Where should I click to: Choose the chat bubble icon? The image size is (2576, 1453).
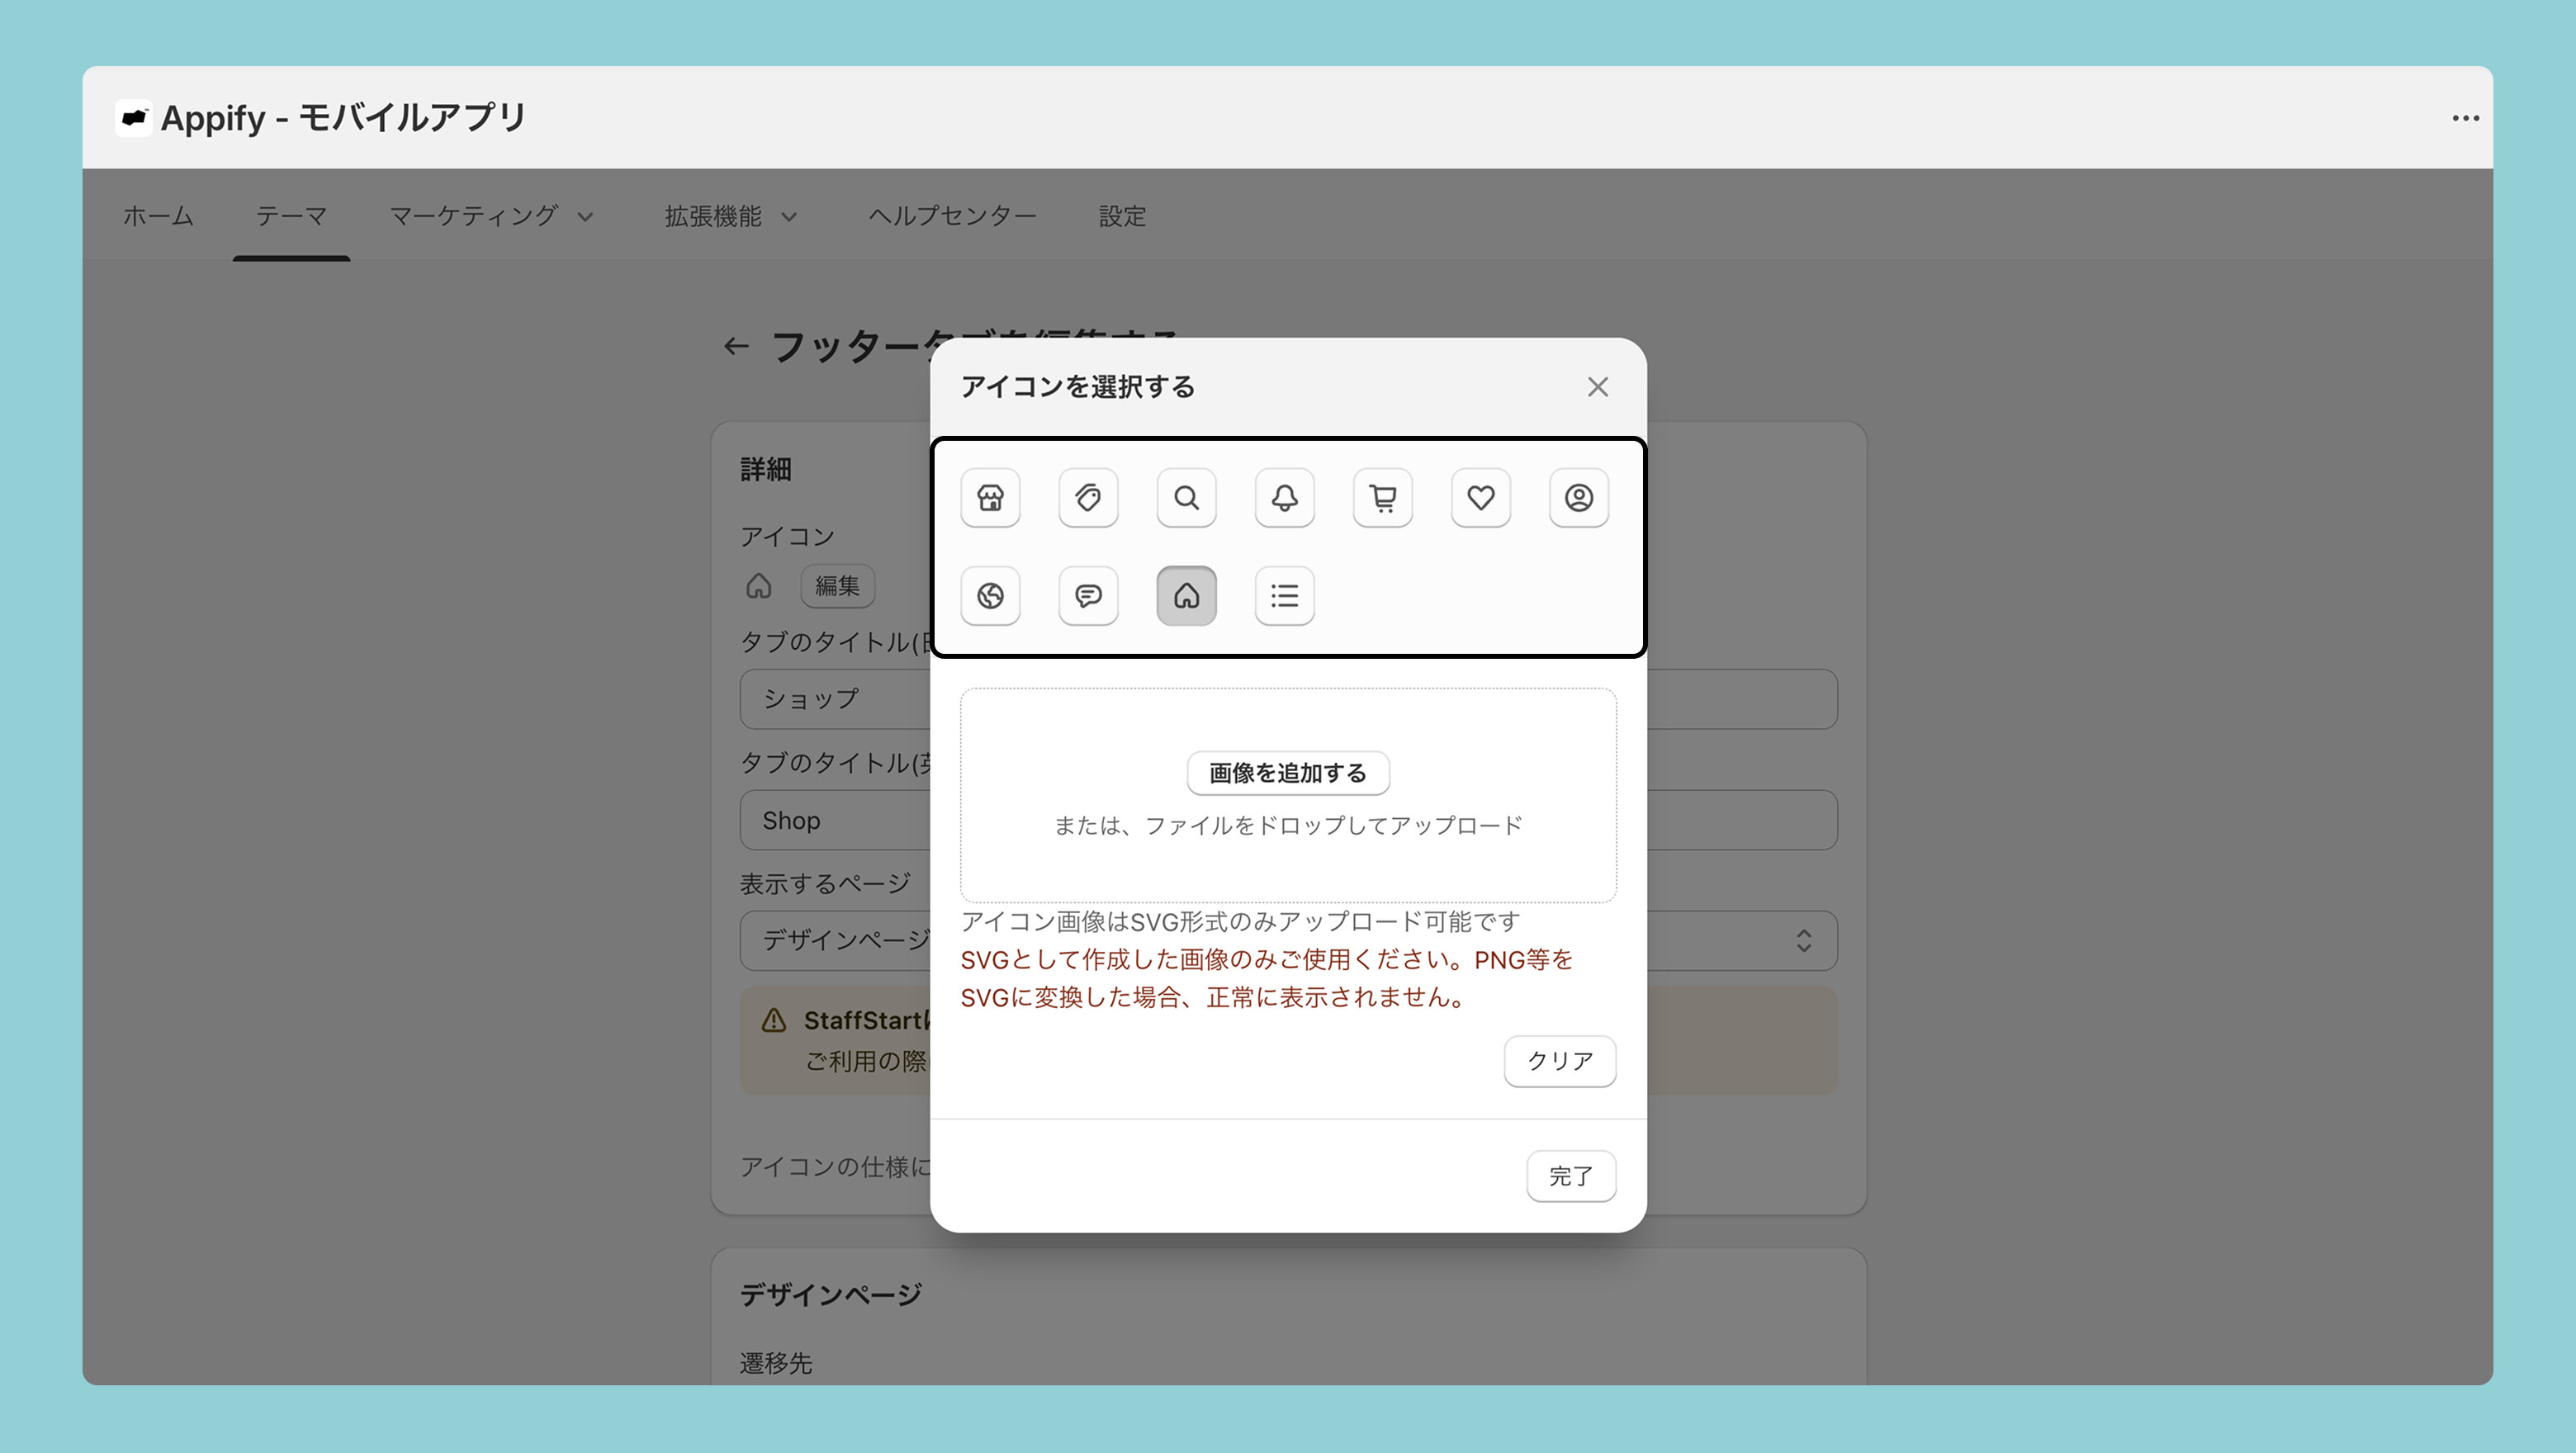[x=1088, y=596]
